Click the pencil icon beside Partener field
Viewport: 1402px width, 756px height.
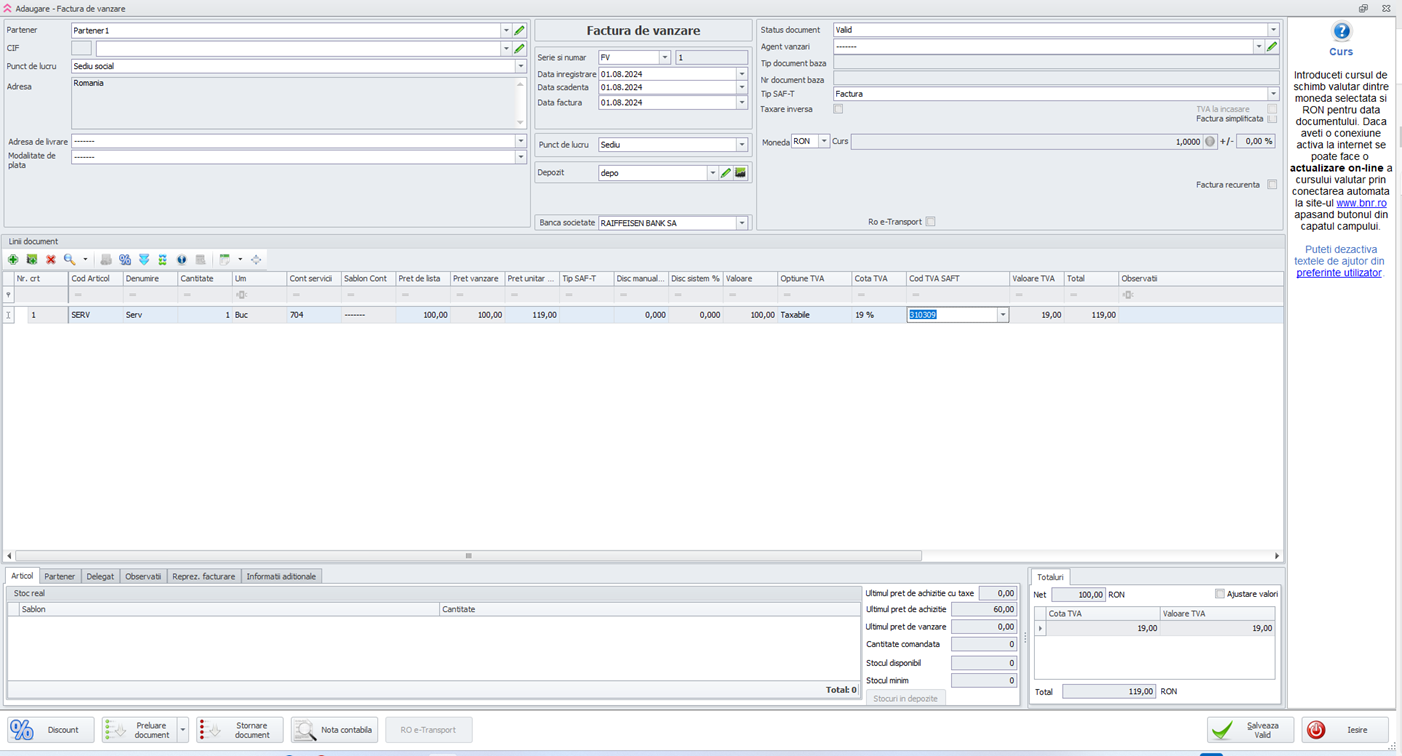point(519,31)
